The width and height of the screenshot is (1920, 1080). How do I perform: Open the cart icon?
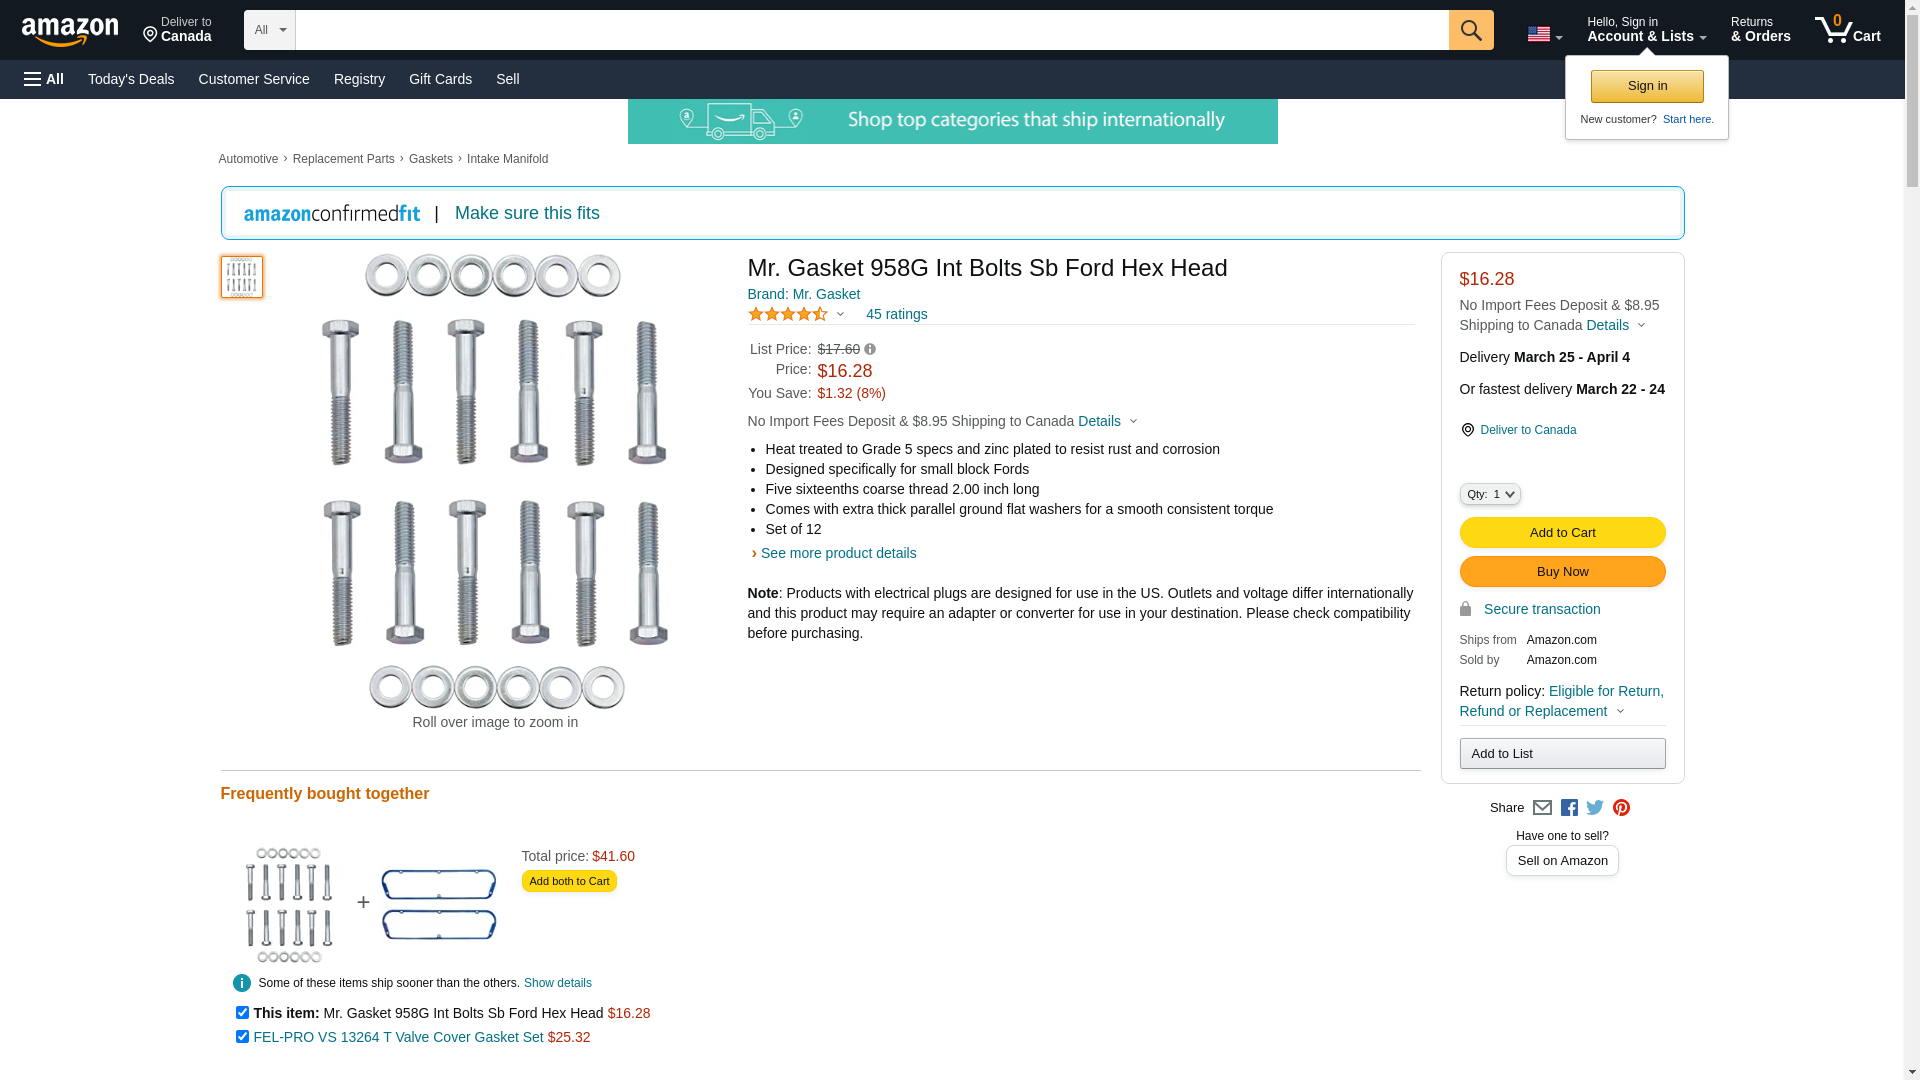coord(1847,30)
